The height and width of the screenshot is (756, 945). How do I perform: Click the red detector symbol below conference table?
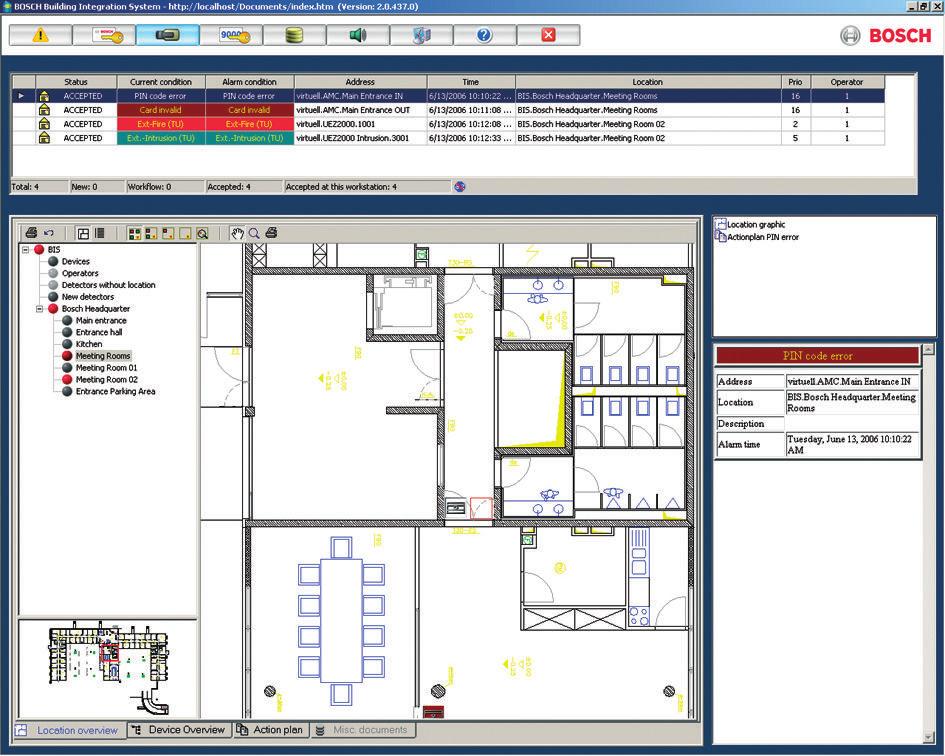tap(433, 713)
